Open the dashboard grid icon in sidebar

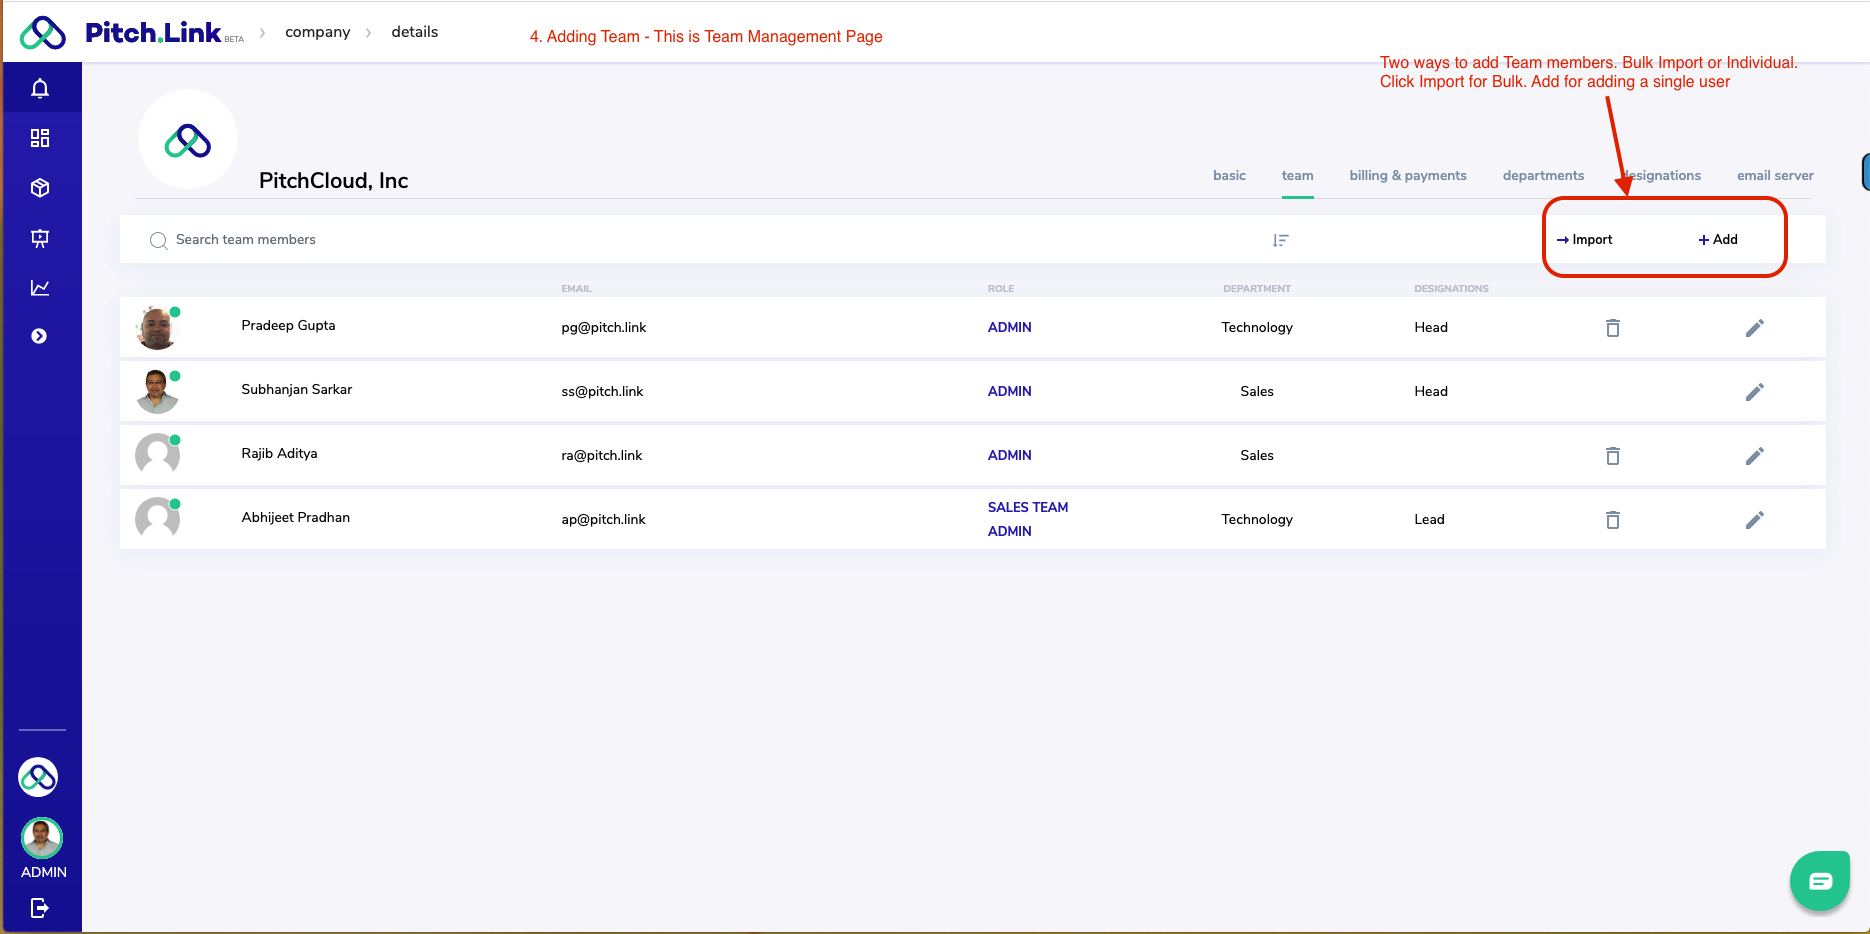point(40,138)
